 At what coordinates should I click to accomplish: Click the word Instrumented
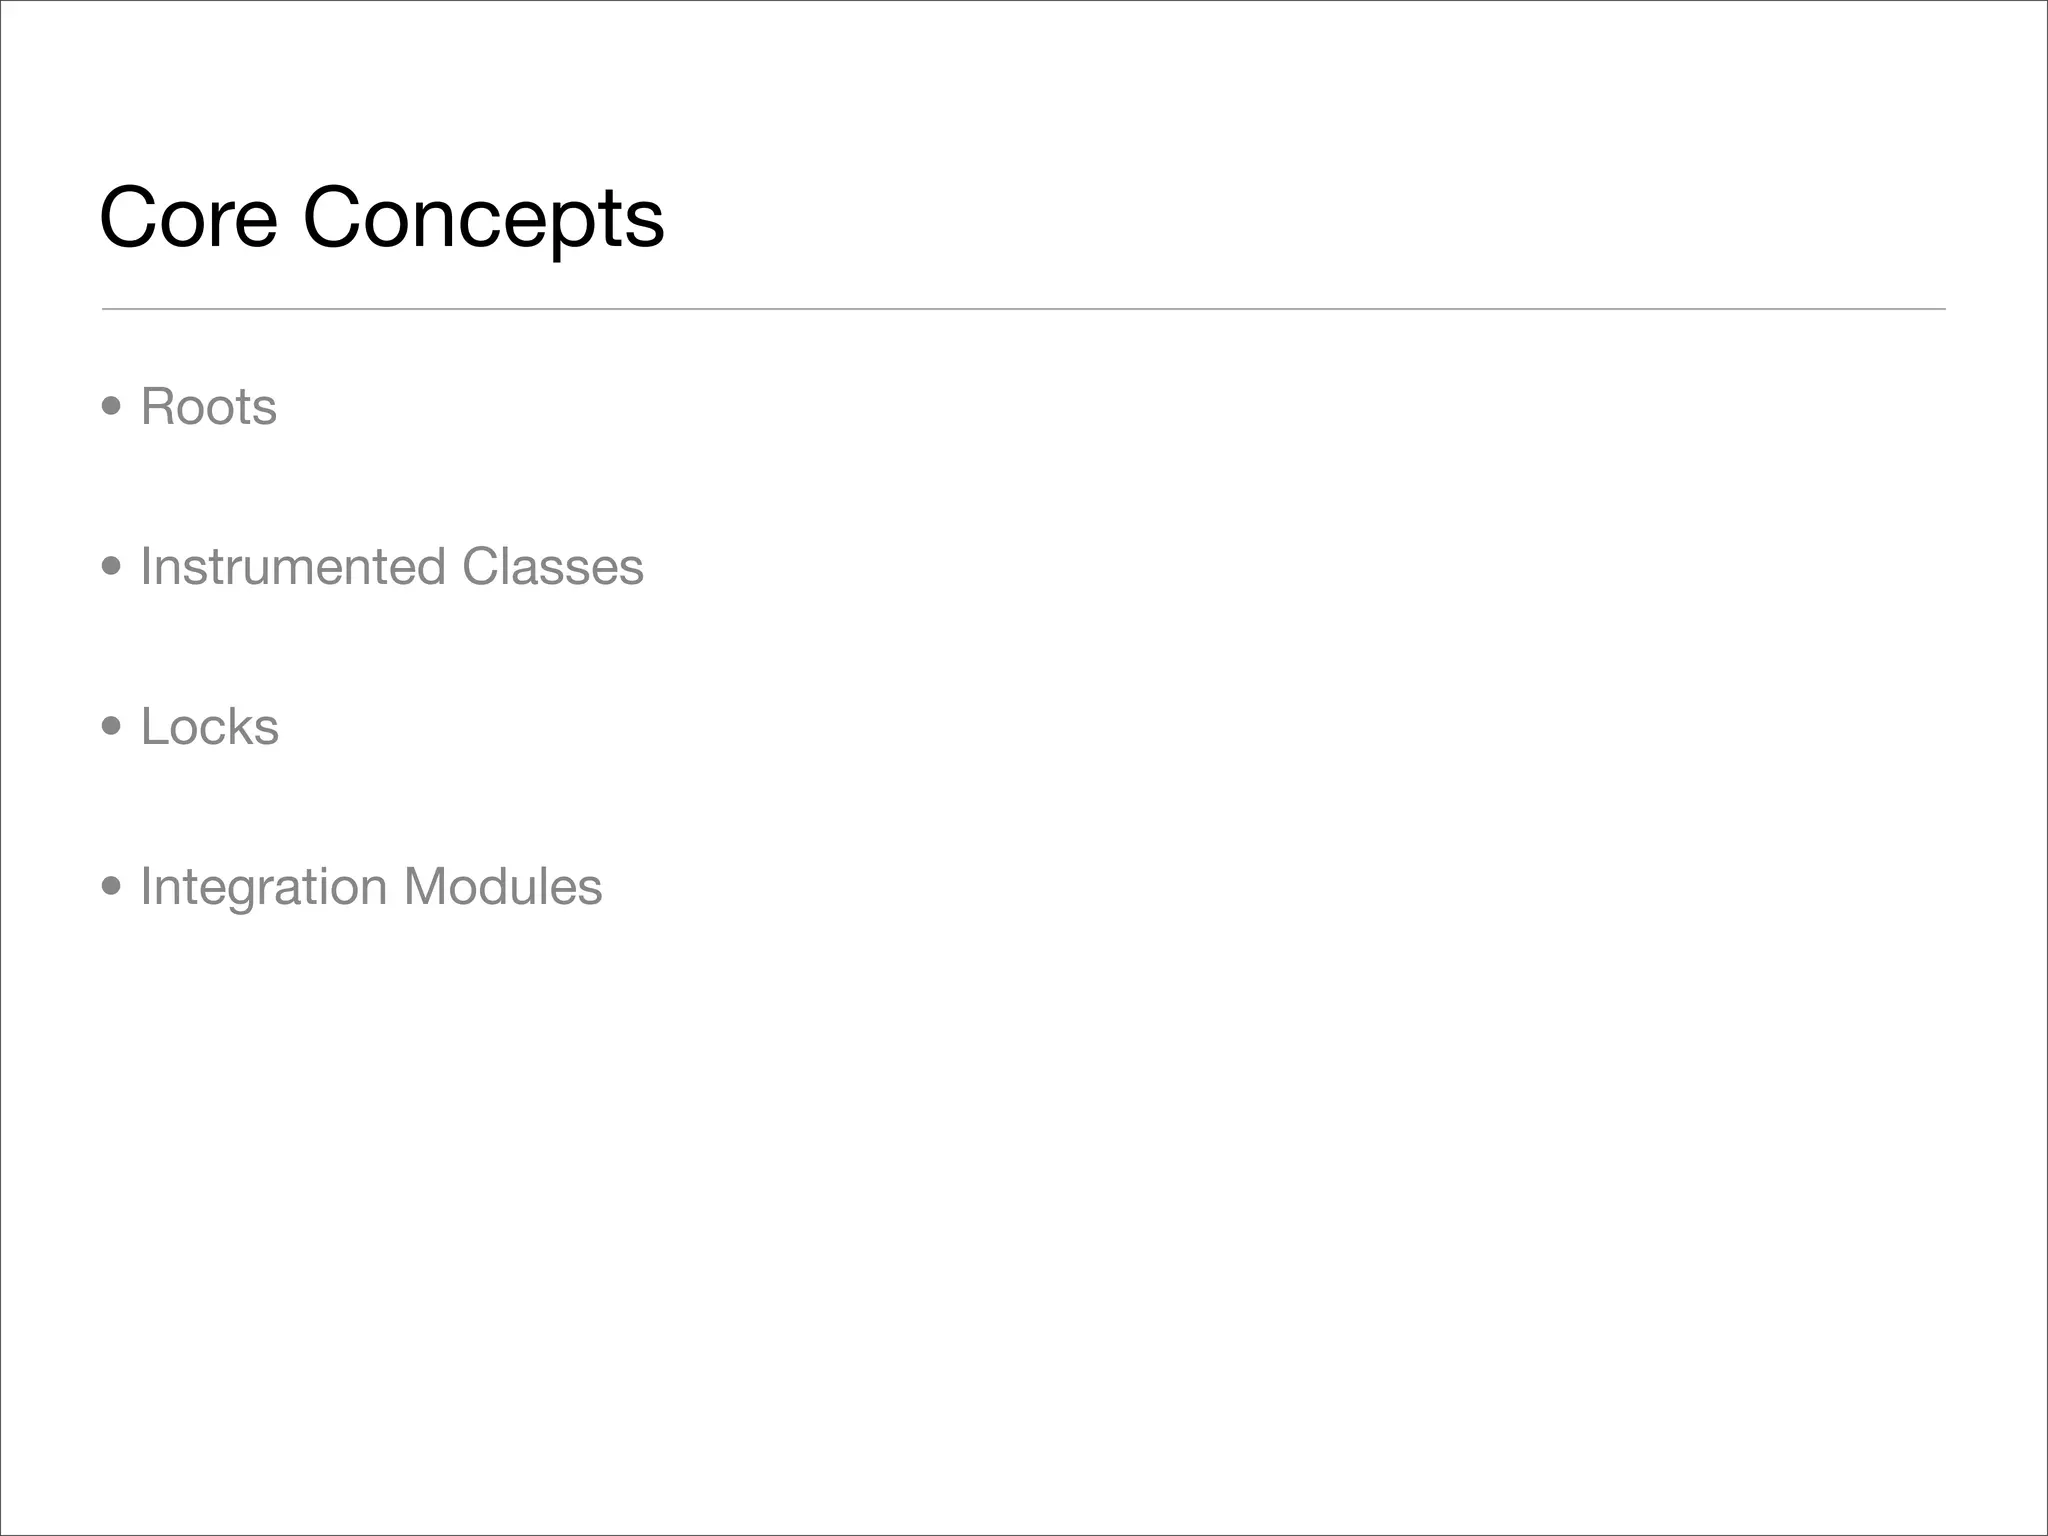pyautogui.click(x=293, y=567)
